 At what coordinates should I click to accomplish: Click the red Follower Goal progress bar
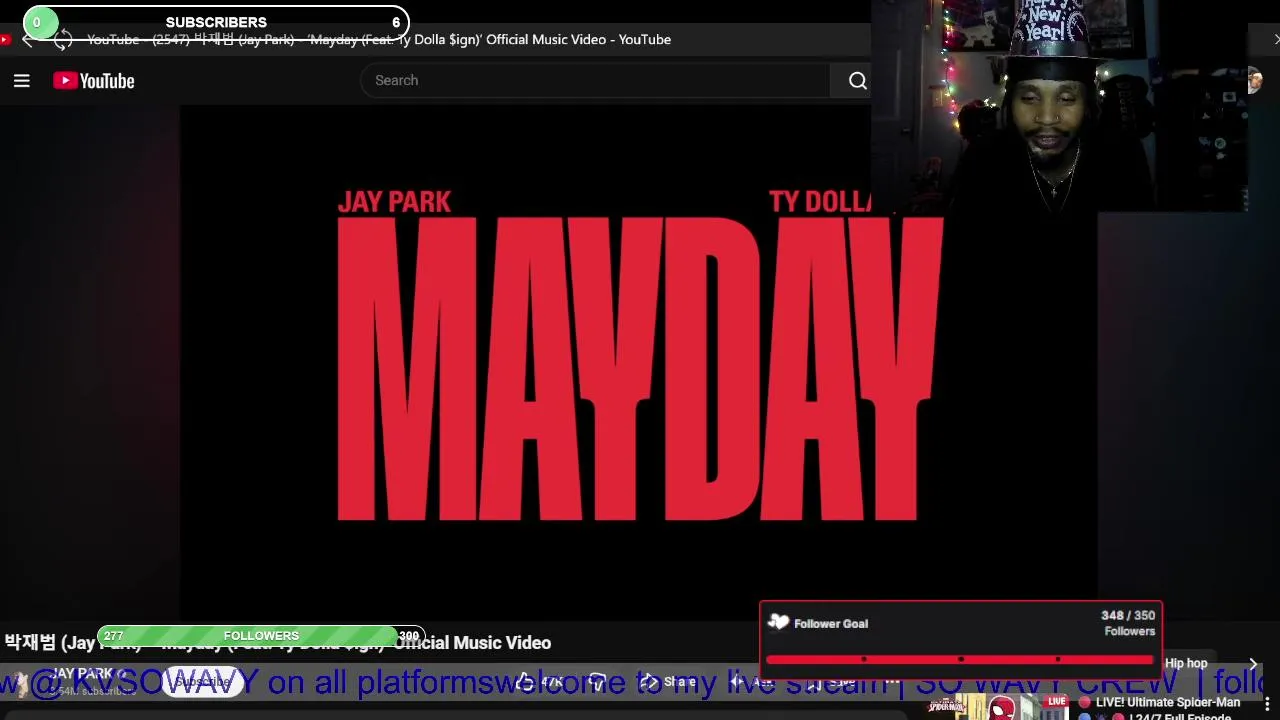(x=960, y=659)
